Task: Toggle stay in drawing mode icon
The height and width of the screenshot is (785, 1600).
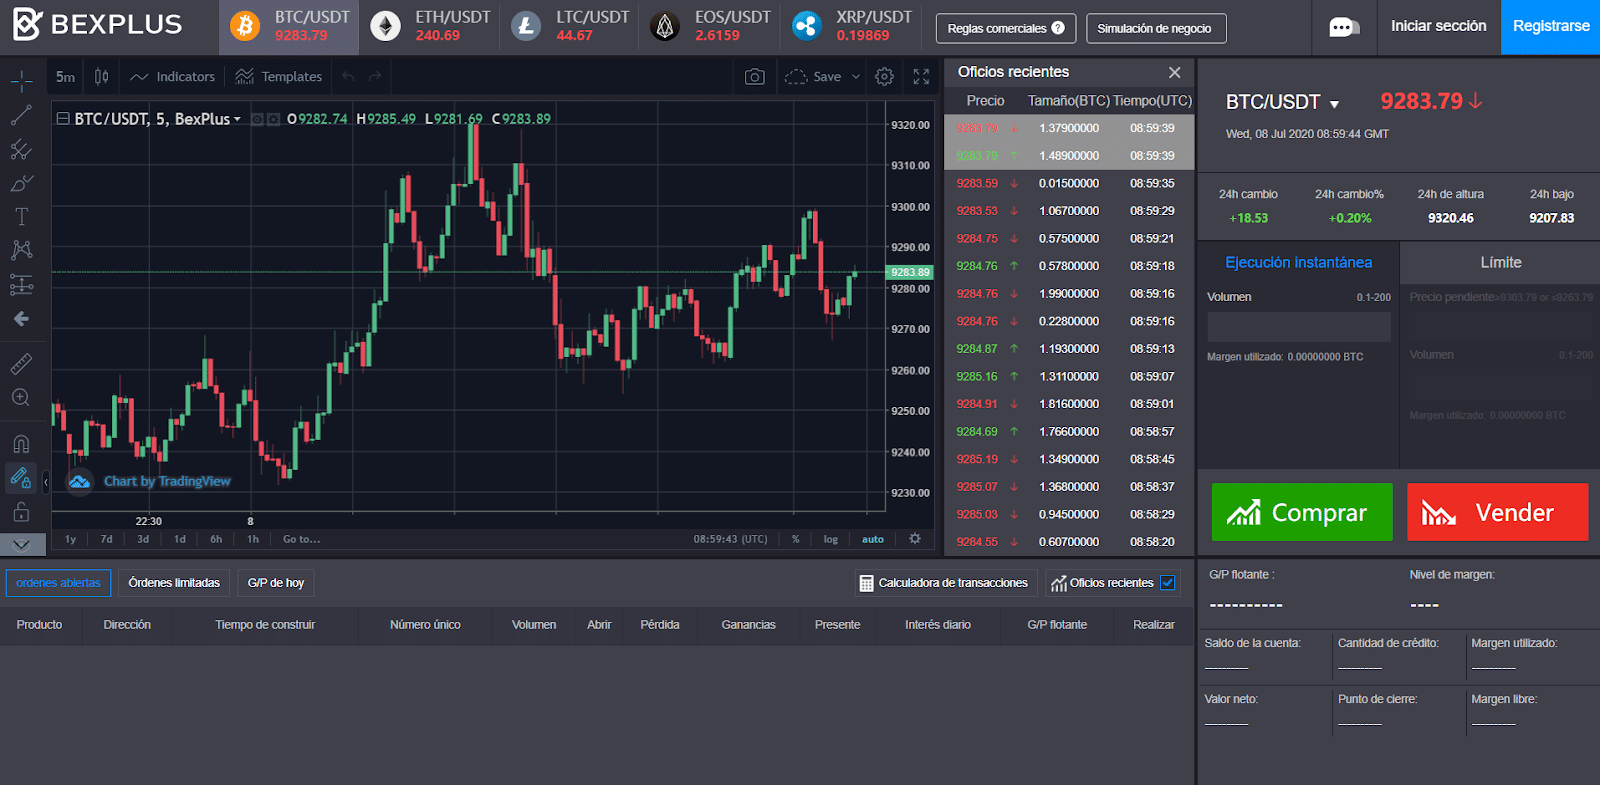Action: (x=21, y=478)
